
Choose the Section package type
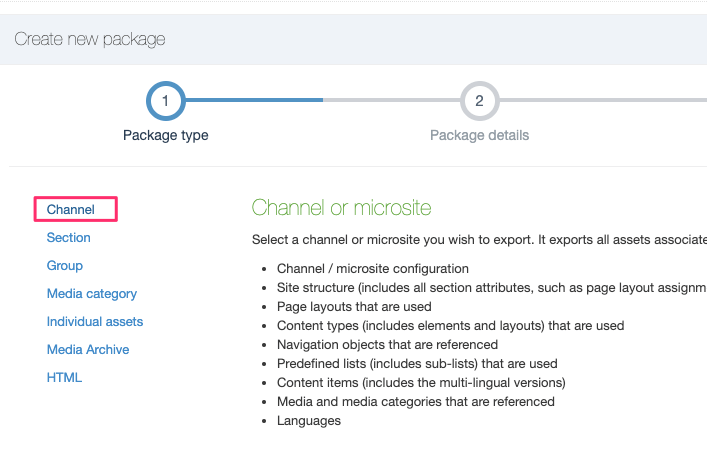click(69, 238)
